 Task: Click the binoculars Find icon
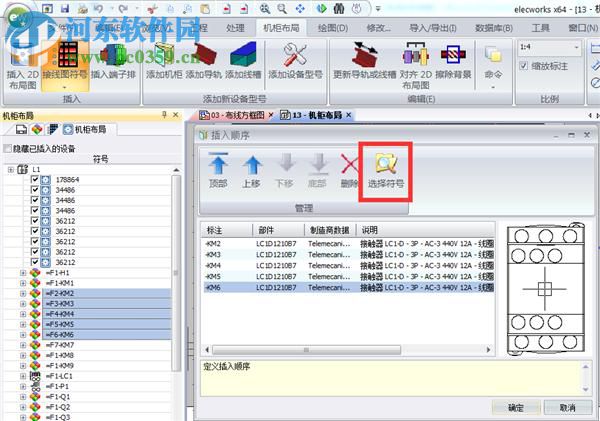339,8
